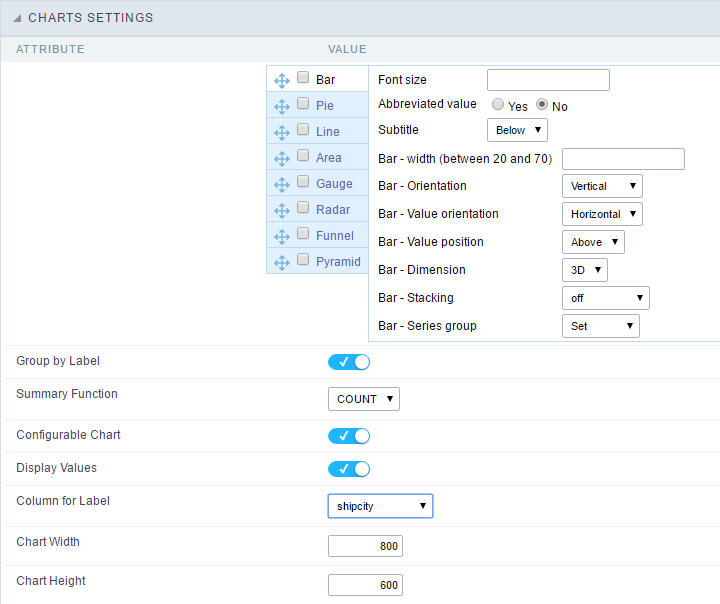Screen dimensions: 720x604
Task: Click the move icon beside Area
Action: 282,158
